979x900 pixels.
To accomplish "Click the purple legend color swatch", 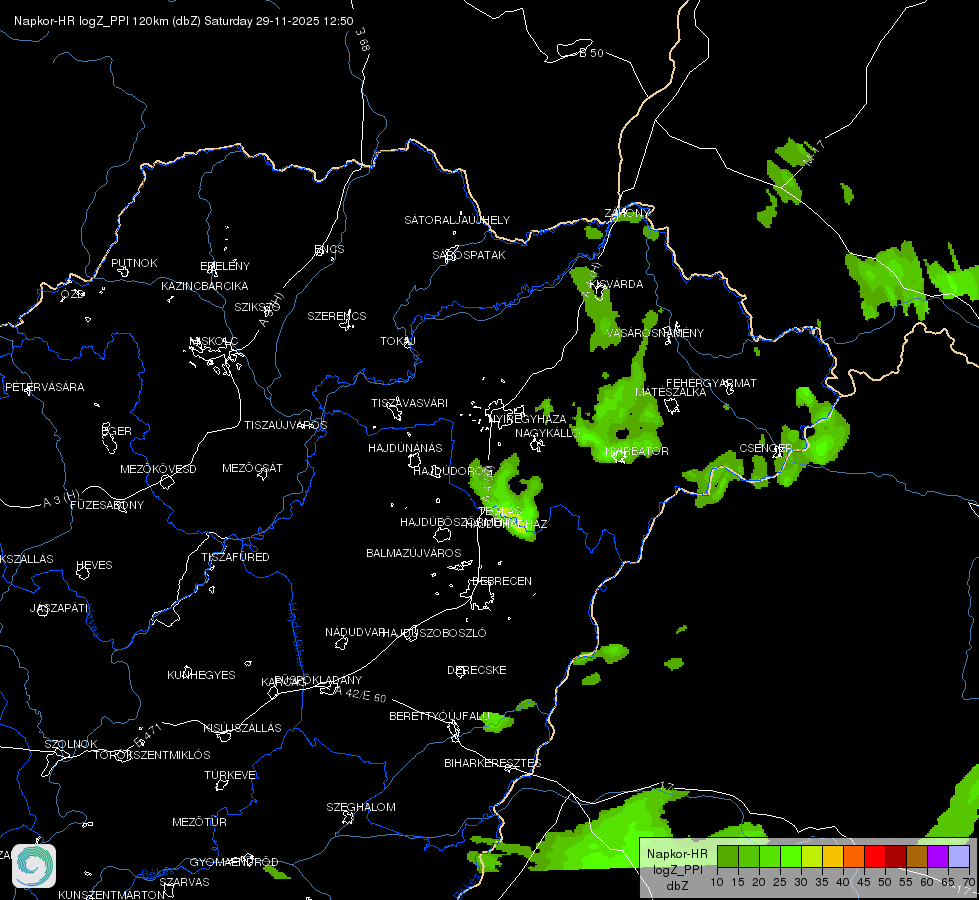I will [x=938, y=856].
